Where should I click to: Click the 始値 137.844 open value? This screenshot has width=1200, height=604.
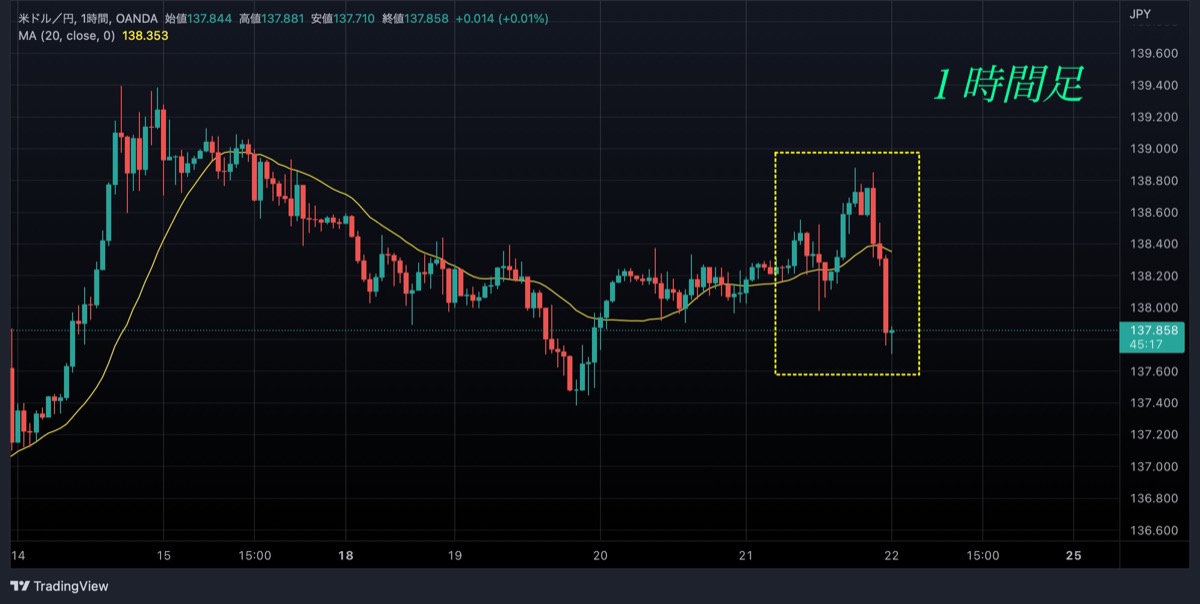pos(197,18)
